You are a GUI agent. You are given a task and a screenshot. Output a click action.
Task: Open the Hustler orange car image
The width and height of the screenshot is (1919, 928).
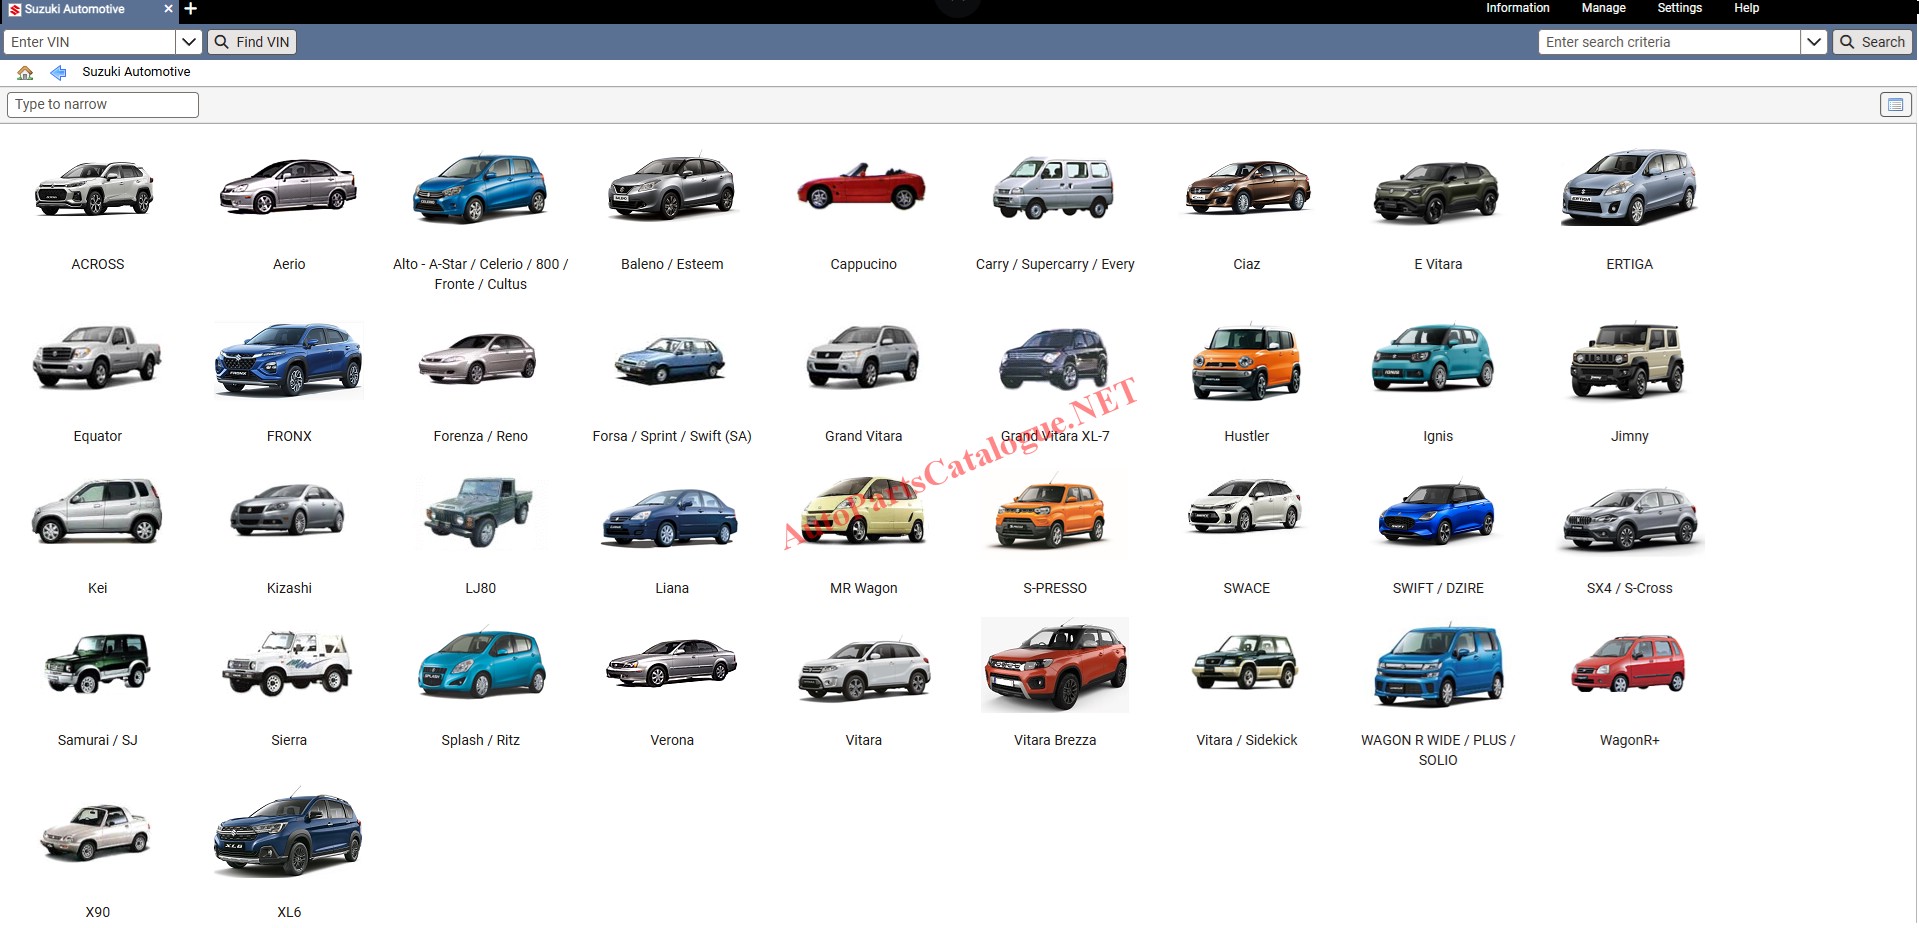tap(1246, 361)
